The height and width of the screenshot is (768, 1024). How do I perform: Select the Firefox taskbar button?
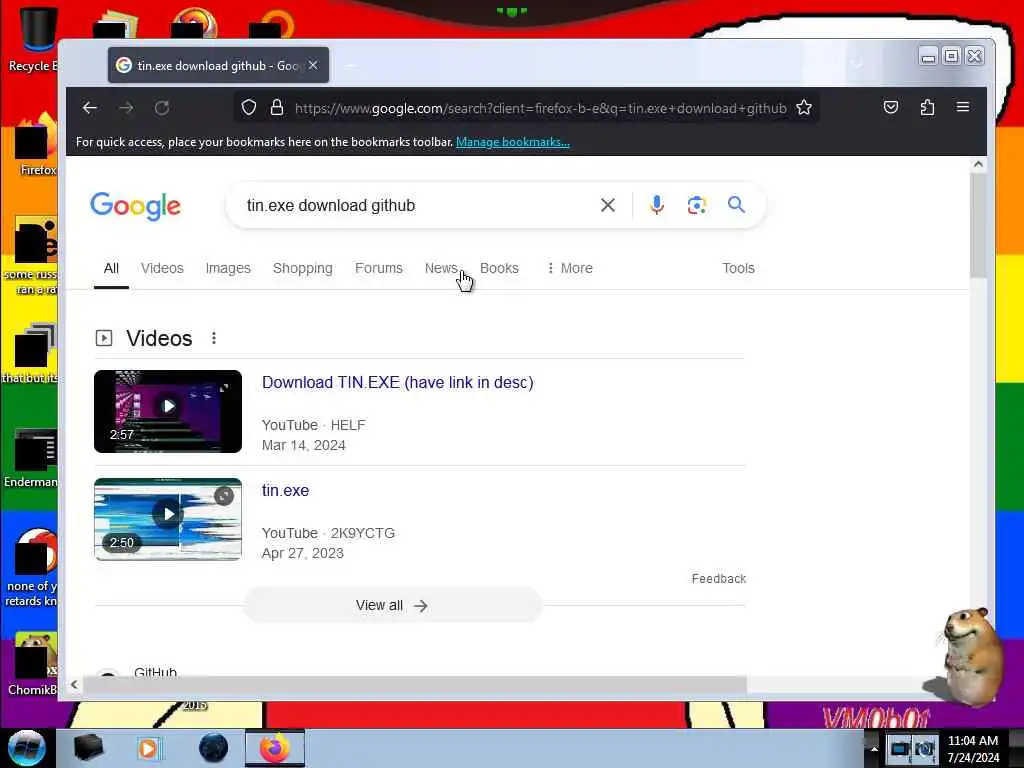pos(275,748)
